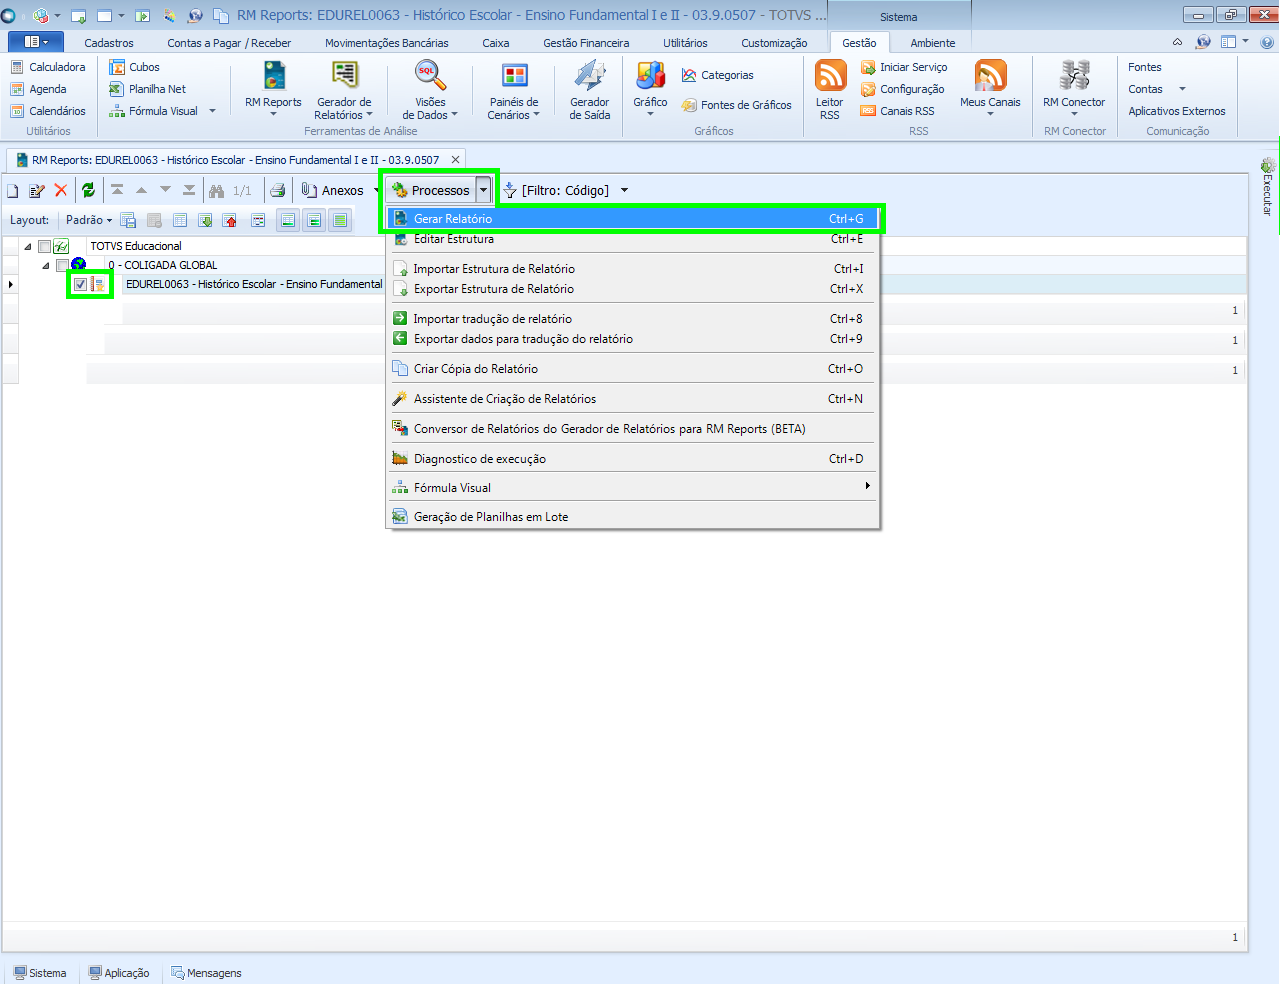Open the Sistema status bar panel
The image size is (1280, 984).
[x=40, y=973]
